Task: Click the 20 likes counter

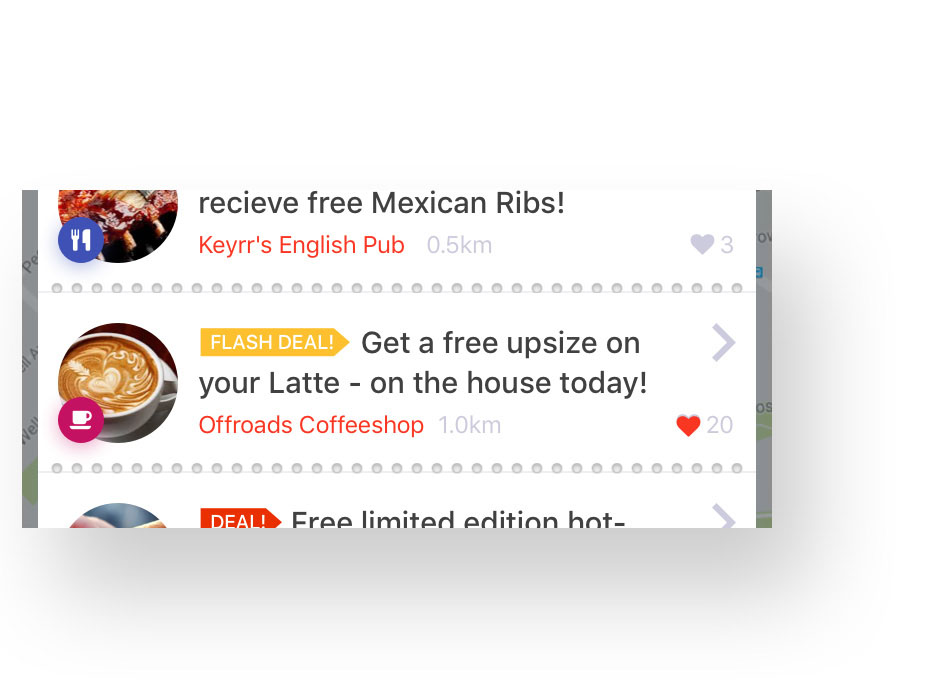Action: 719,425
